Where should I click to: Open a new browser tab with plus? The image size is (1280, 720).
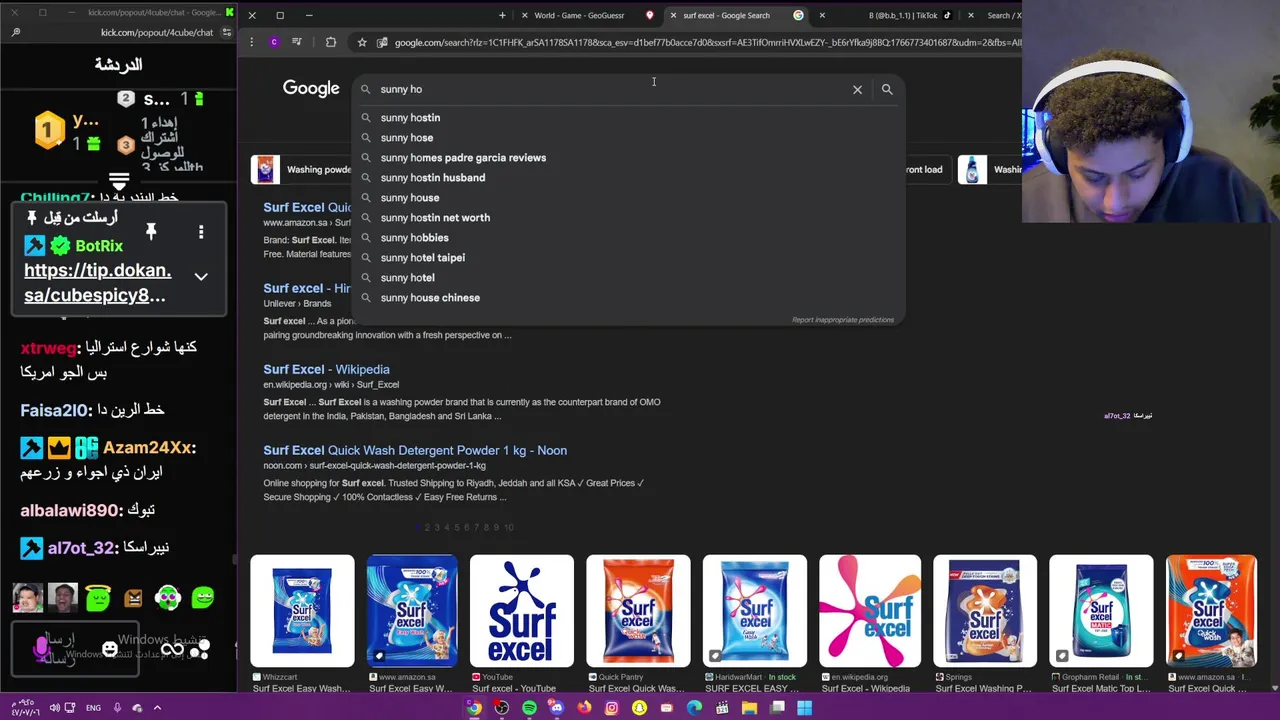[502, 15]
